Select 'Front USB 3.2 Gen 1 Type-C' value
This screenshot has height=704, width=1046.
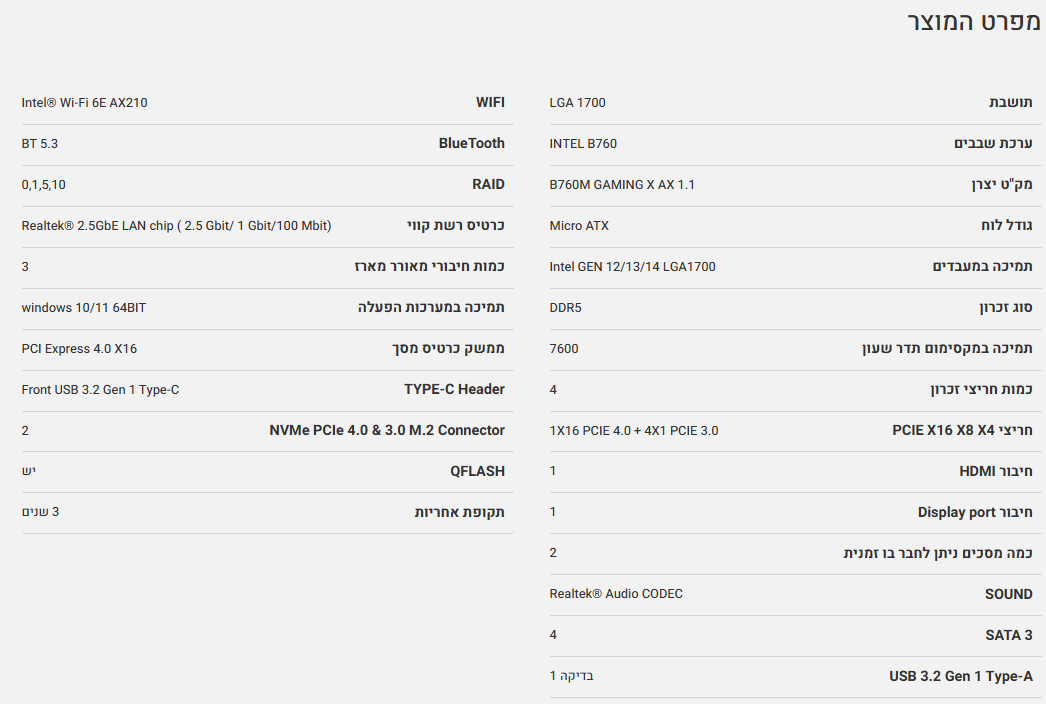(100, 390)
